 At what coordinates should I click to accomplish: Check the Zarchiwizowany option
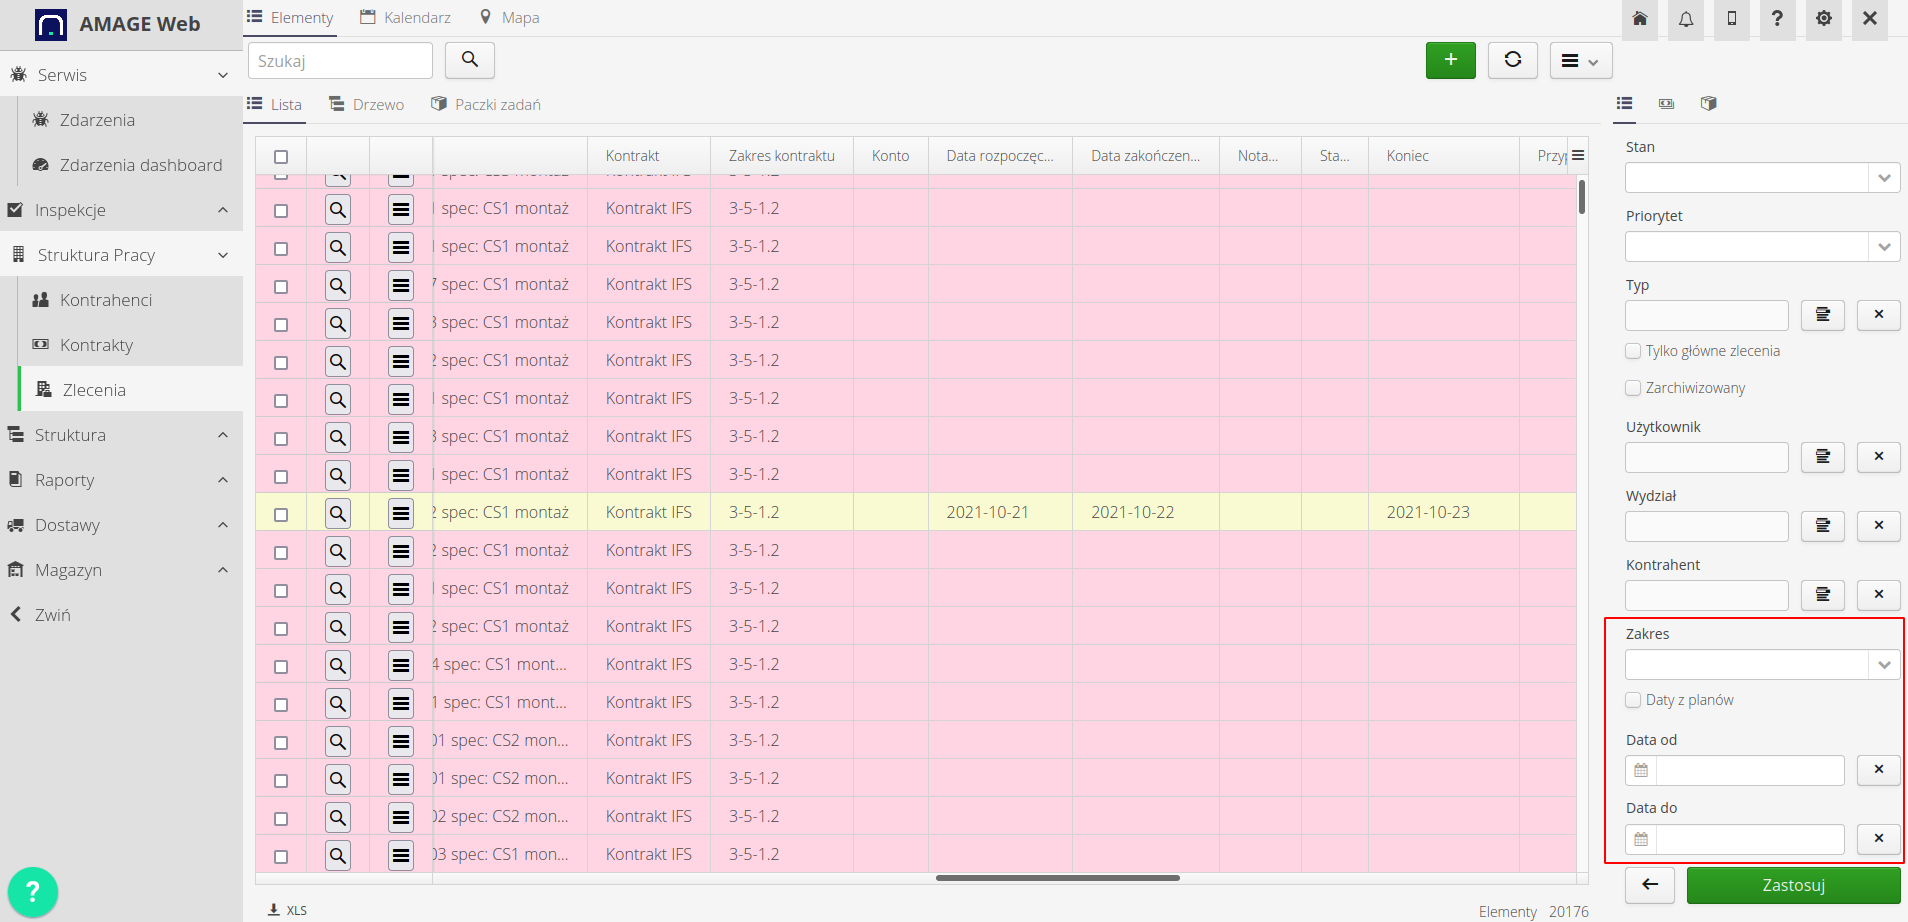coord(1633,387)
